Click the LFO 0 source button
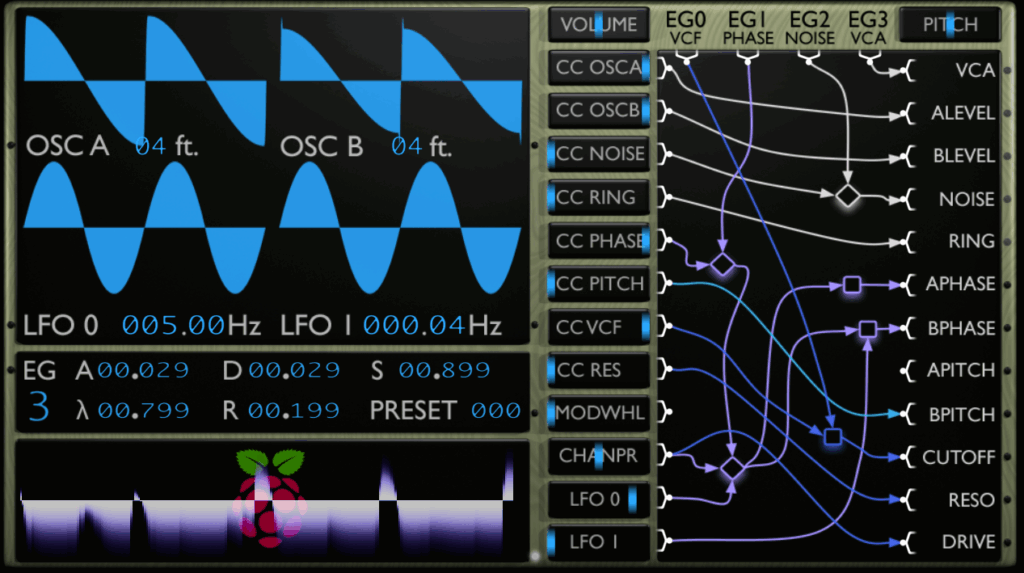Image resolution: width=1024 pixels, height=573 pixels. pyautogui.click(x=599, y=499)
